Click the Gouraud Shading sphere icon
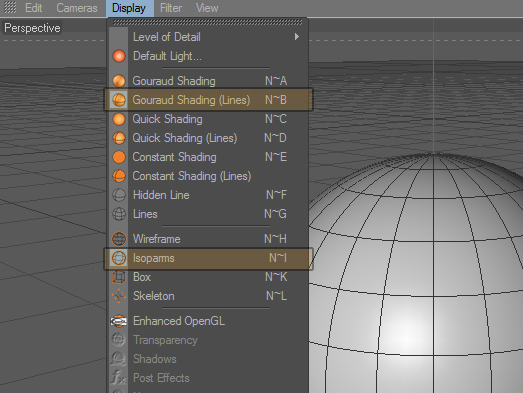Image resolution: width=523 pixels, height=393 pixels. (119, 81)
